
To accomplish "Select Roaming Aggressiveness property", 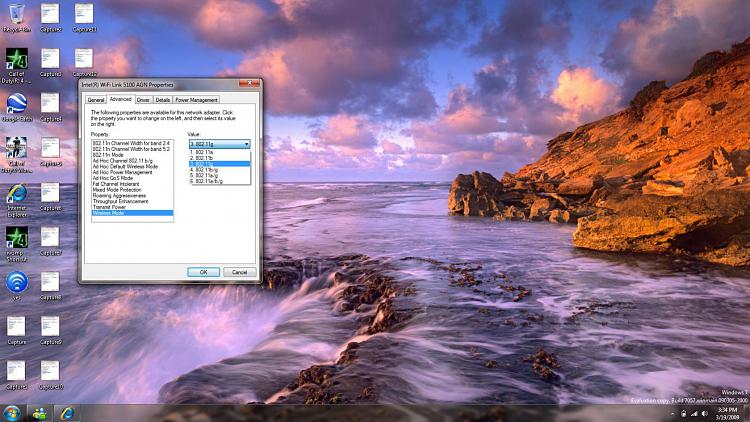I will [132, 196].
